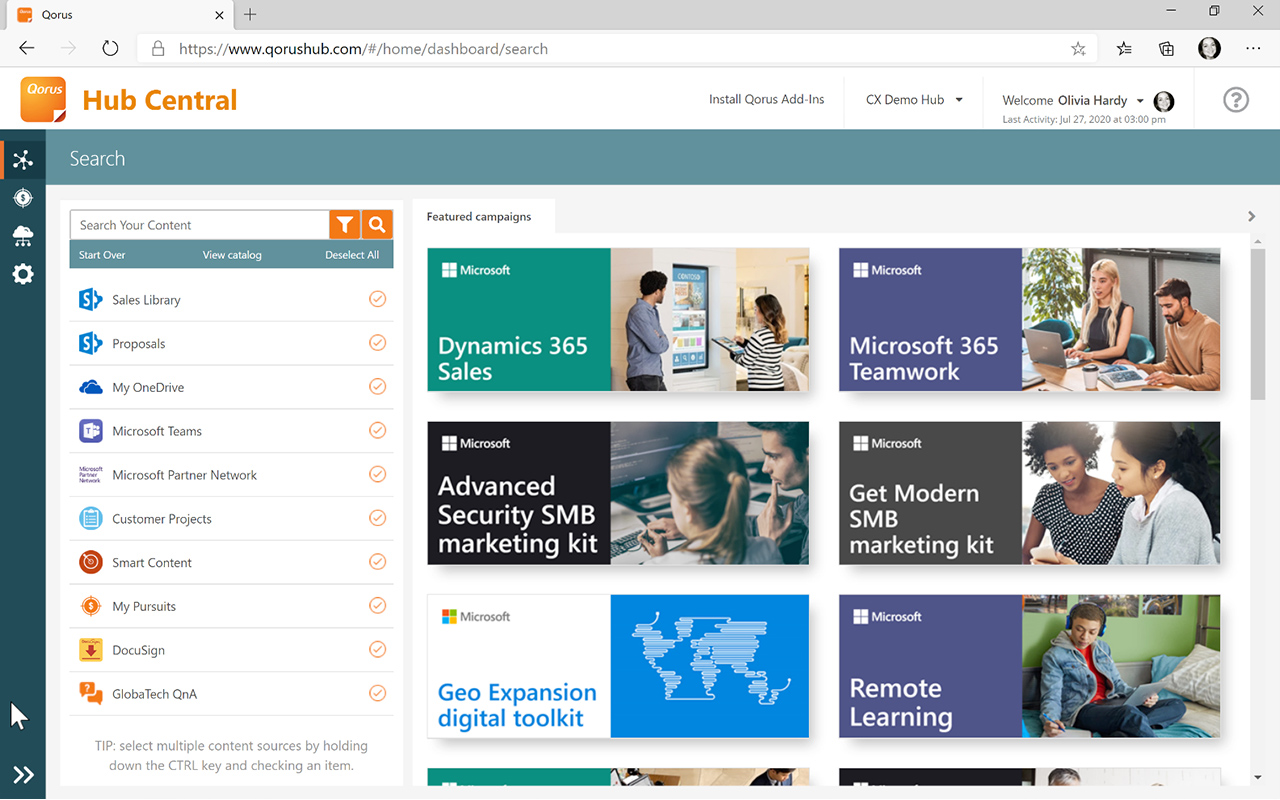Screen dimensions: 1280x800
Task: Open Dynamics 365 Sales campaign
Action: click(618, 319)
